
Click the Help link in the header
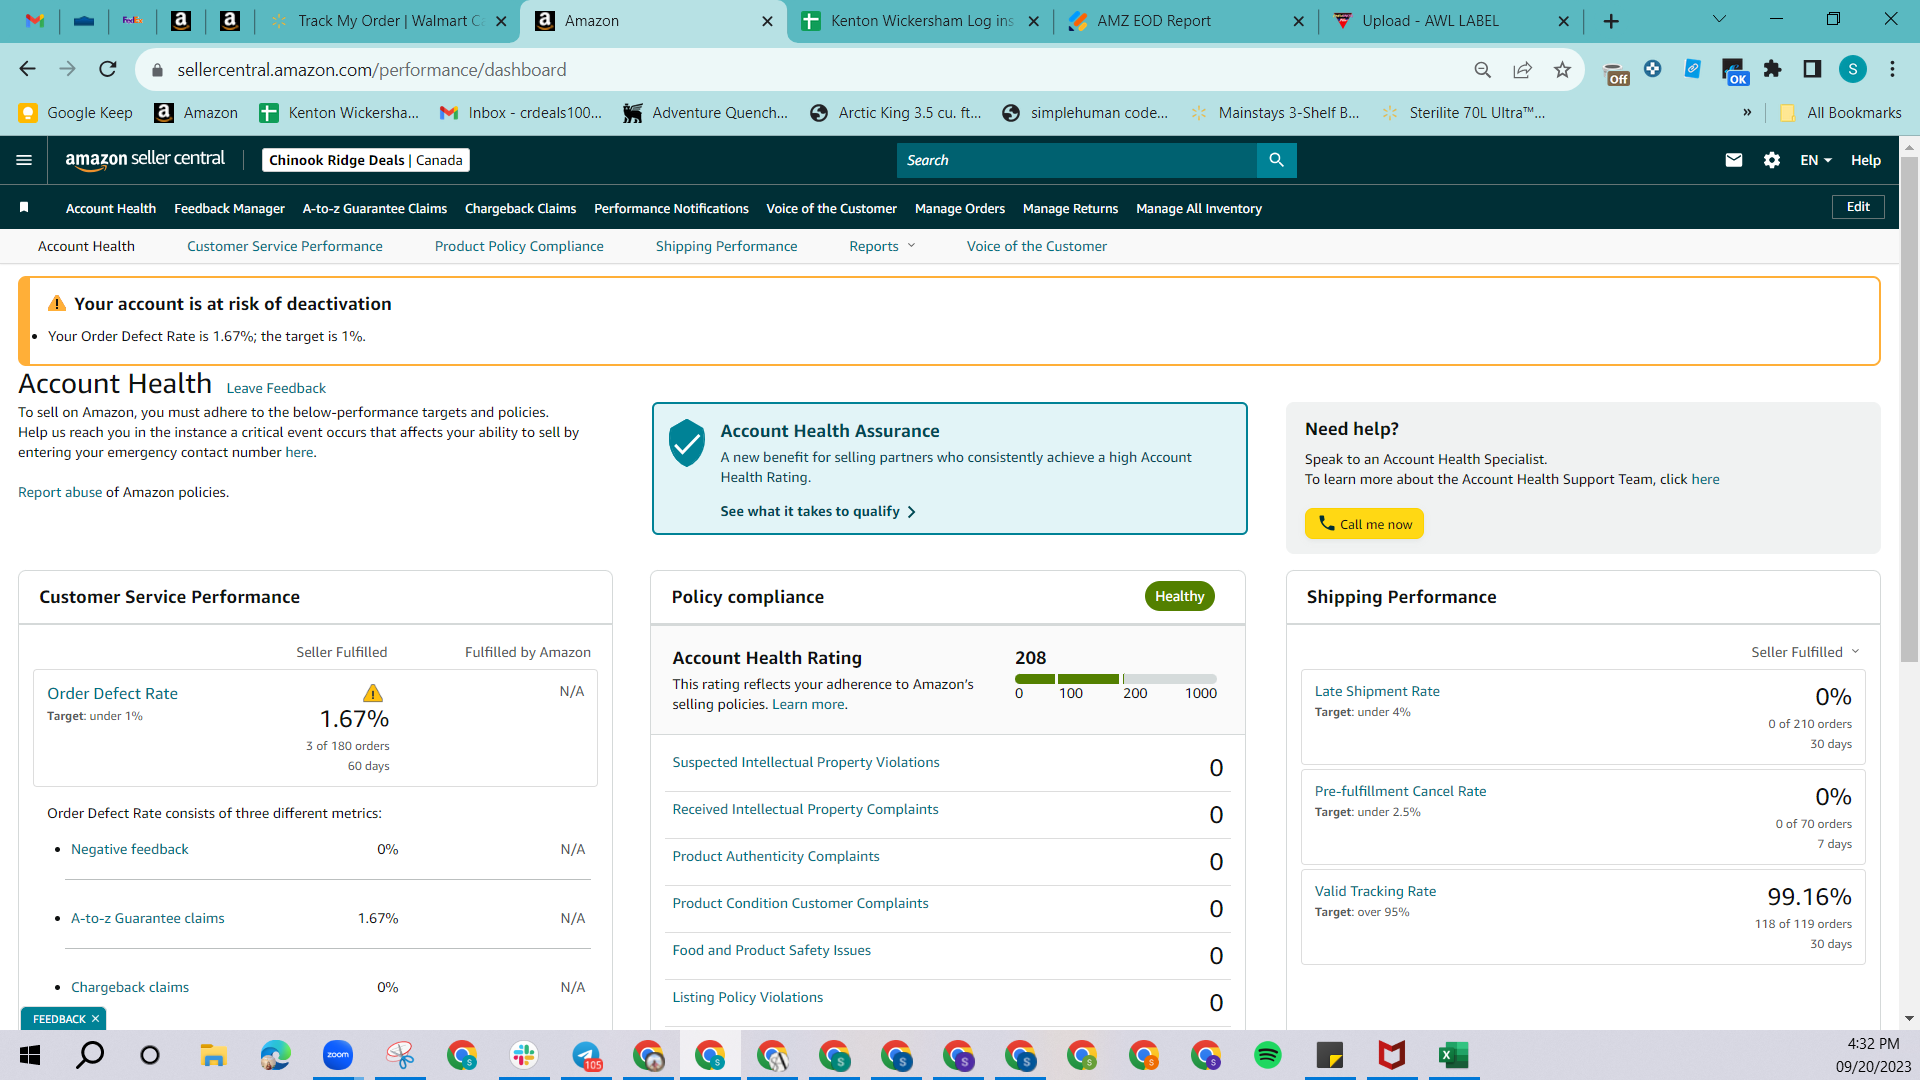point(1866,160)
